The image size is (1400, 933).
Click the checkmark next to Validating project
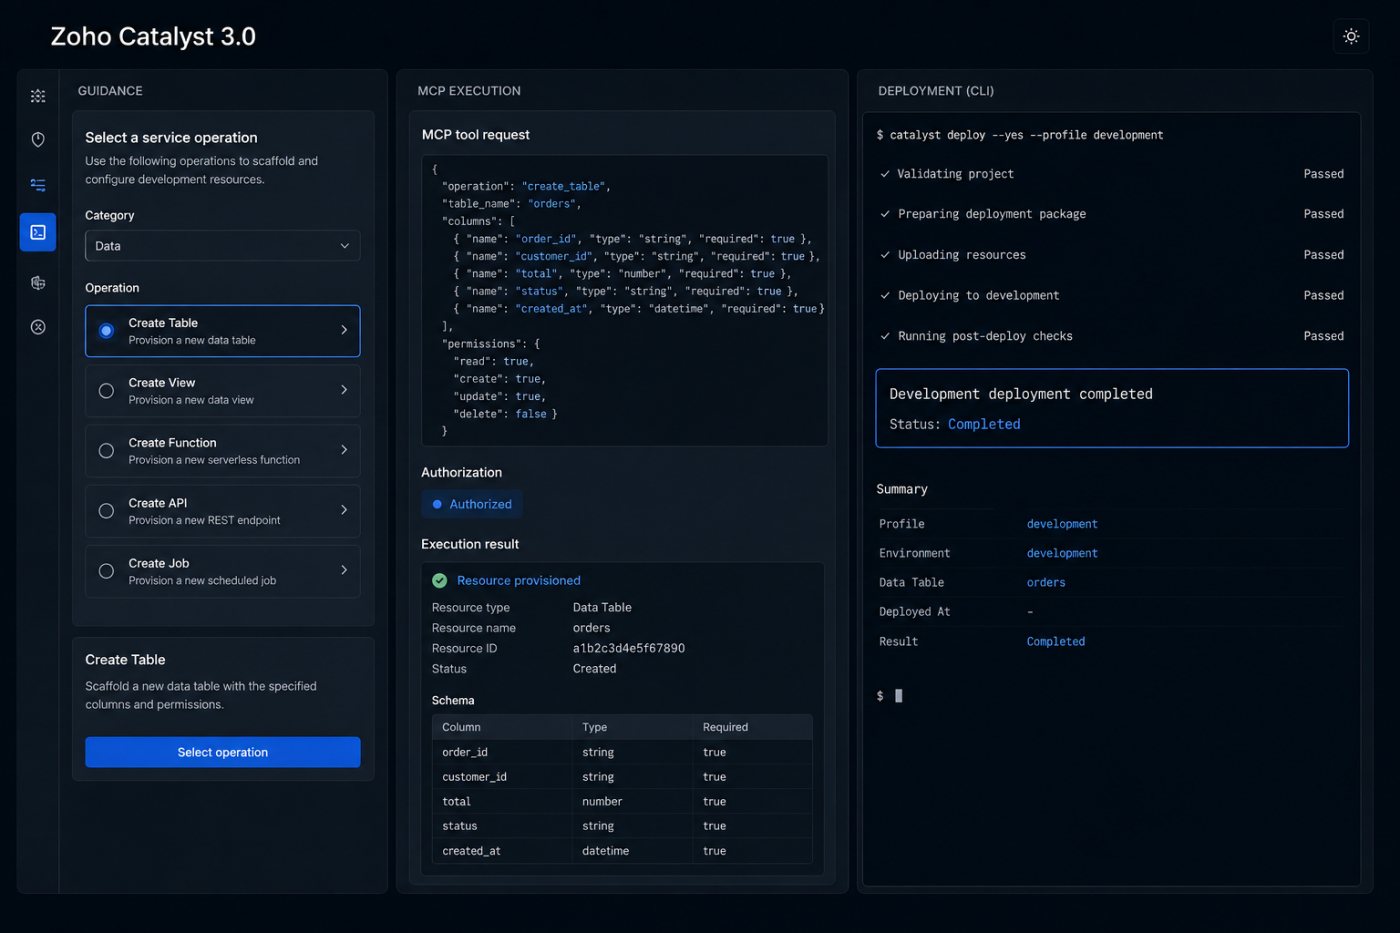click(885, 174)
